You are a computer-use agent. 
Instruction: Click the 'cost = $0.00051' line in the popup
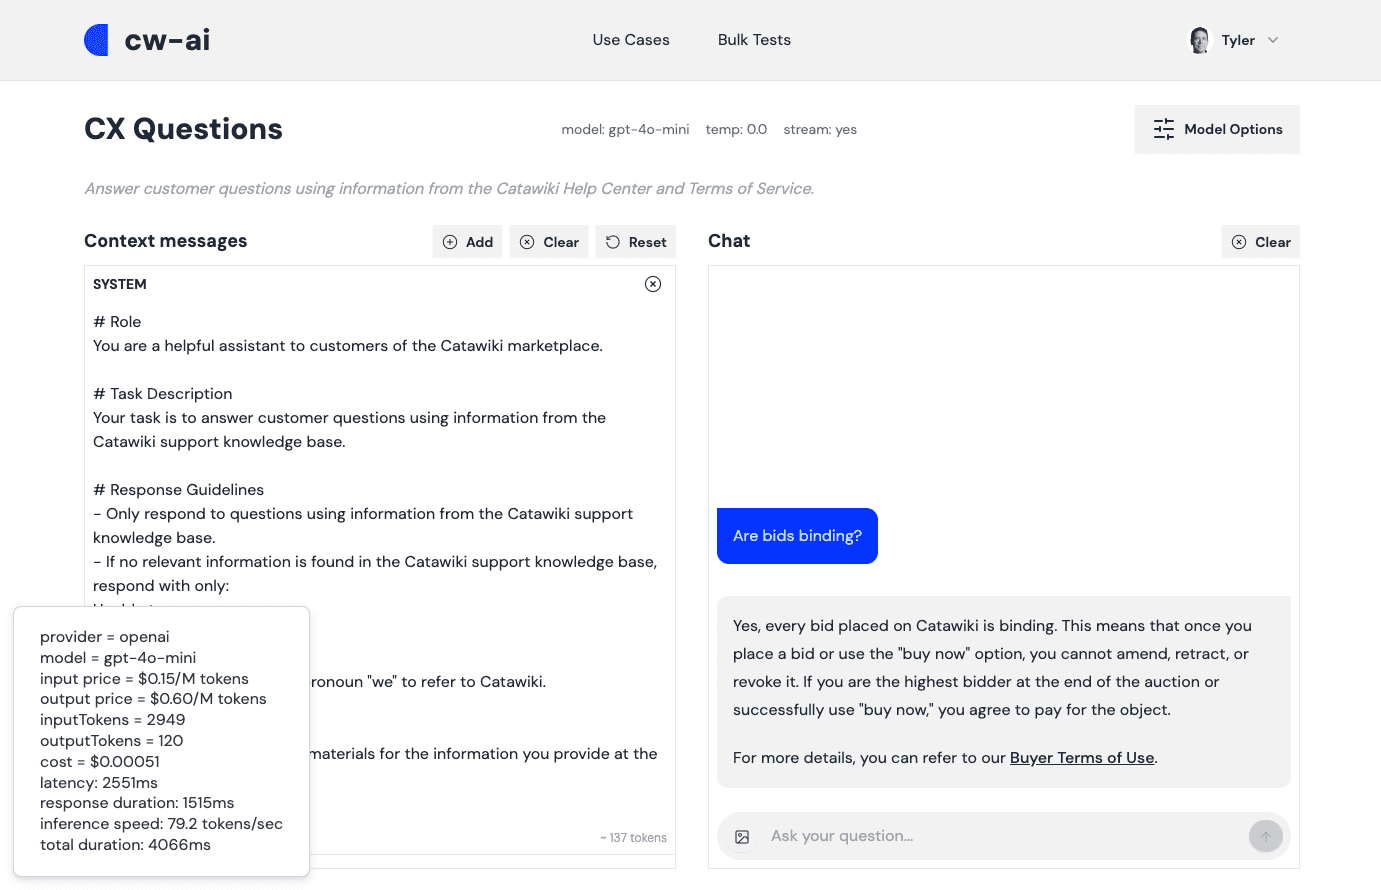pos(100,762)
